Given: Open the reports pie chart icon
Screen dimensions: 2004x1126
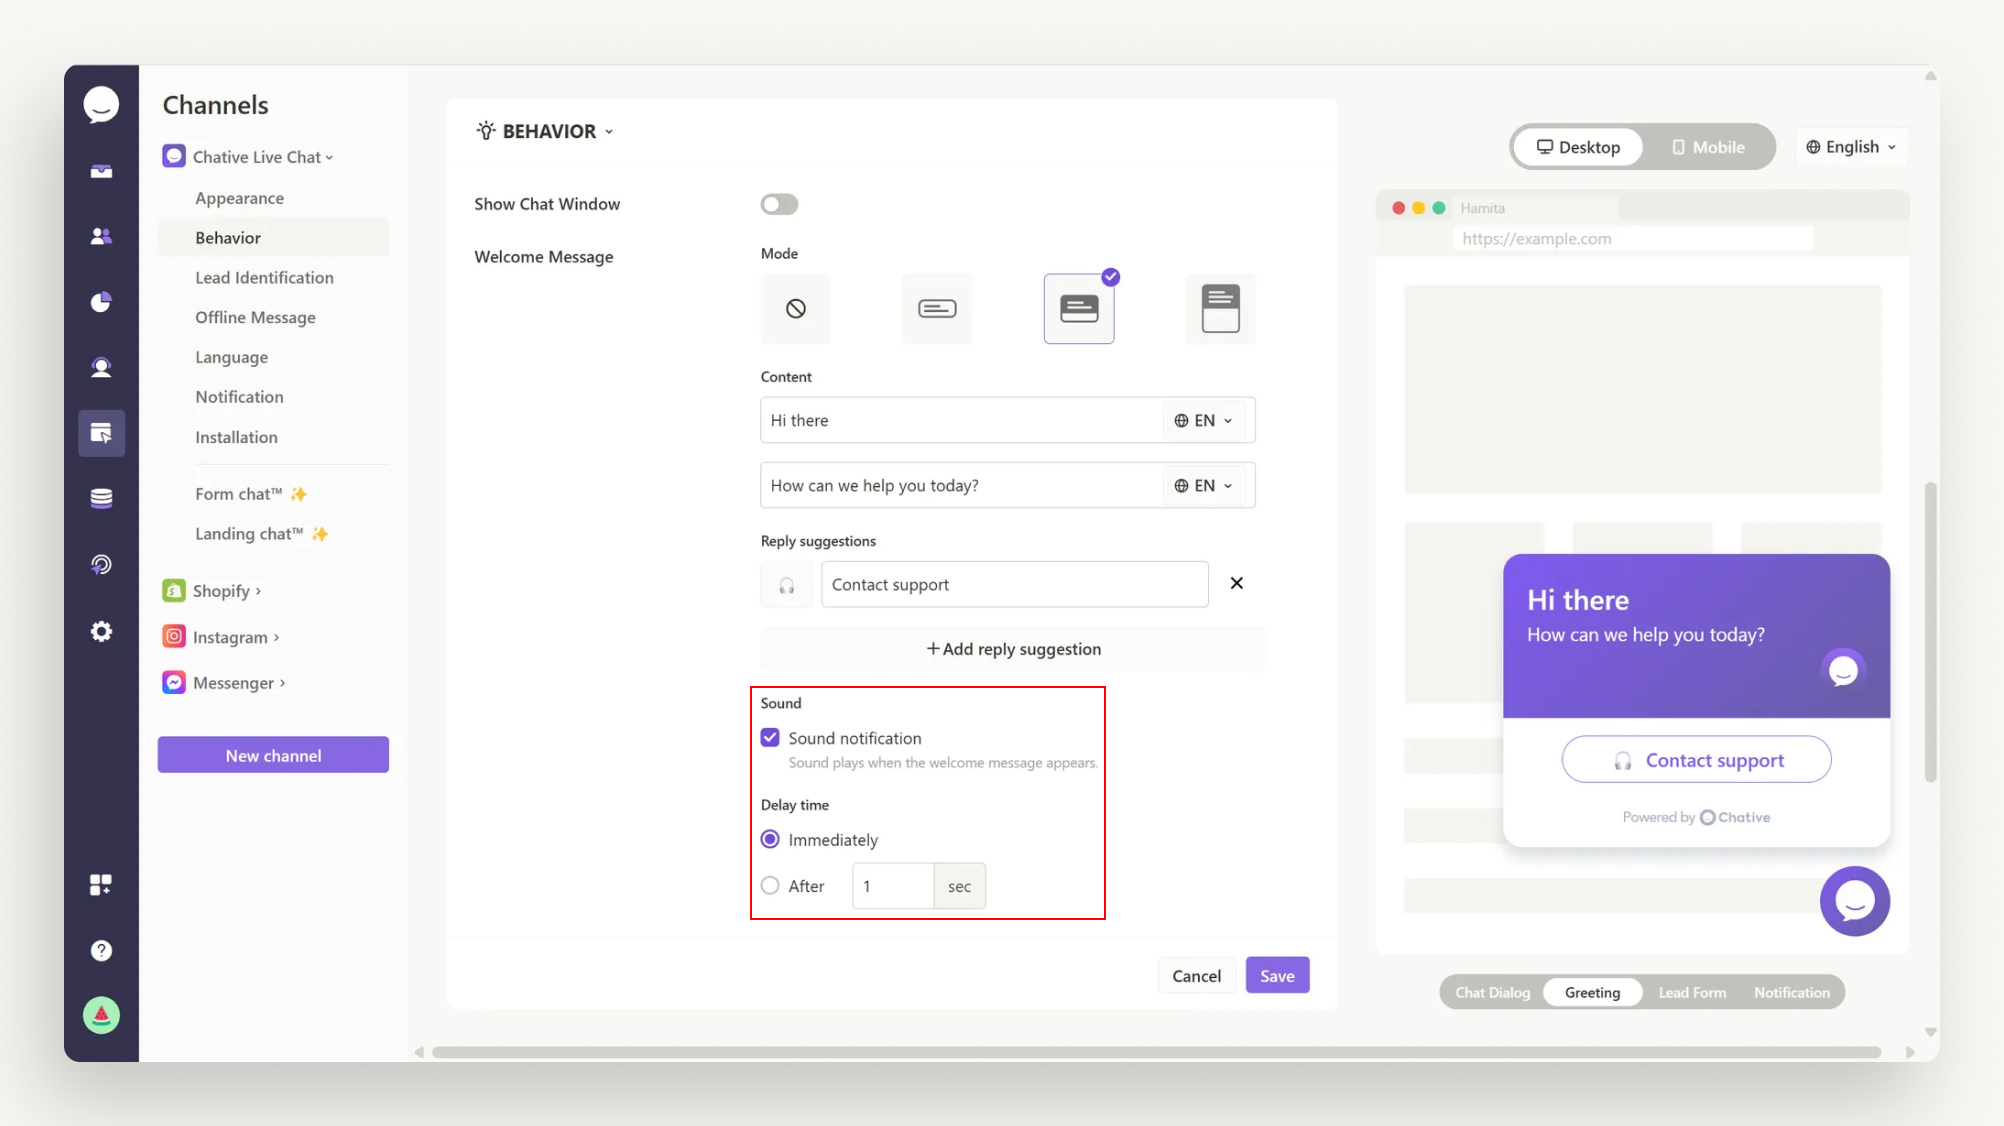Looking at the screenshot, I should pos(101,302).
